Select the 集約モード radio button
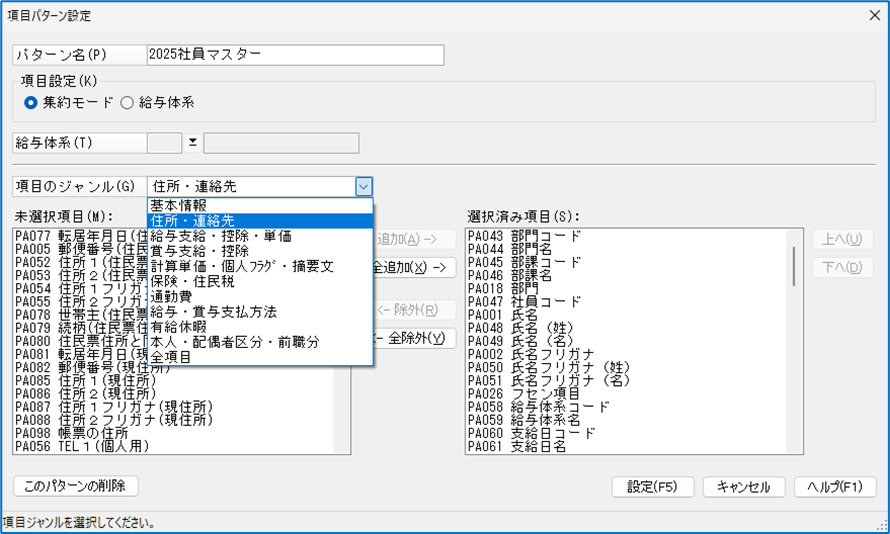Viewport: 890px width, 534px height. tap(31, 102)
